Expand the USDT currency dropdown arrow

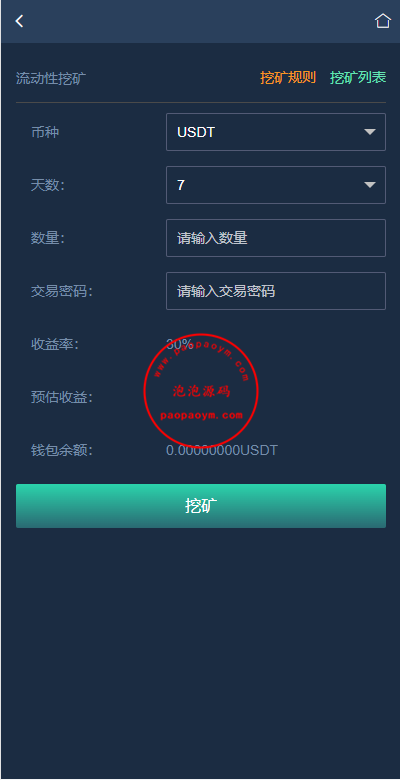pyautogui.click(x=369, y=132)
